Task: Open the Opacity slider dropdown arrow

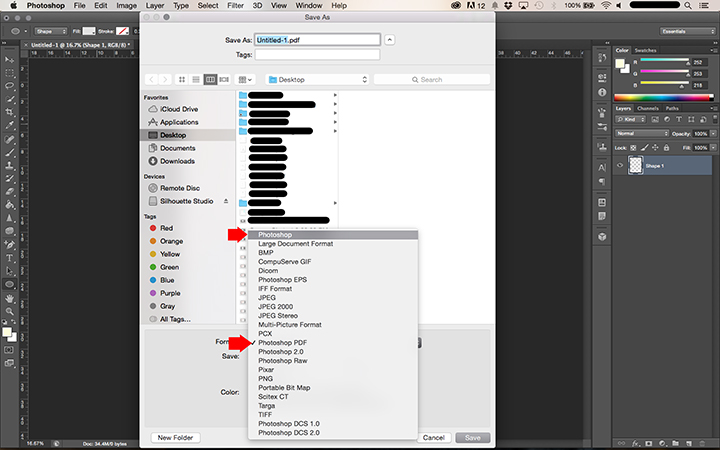Action: point(713,134)
